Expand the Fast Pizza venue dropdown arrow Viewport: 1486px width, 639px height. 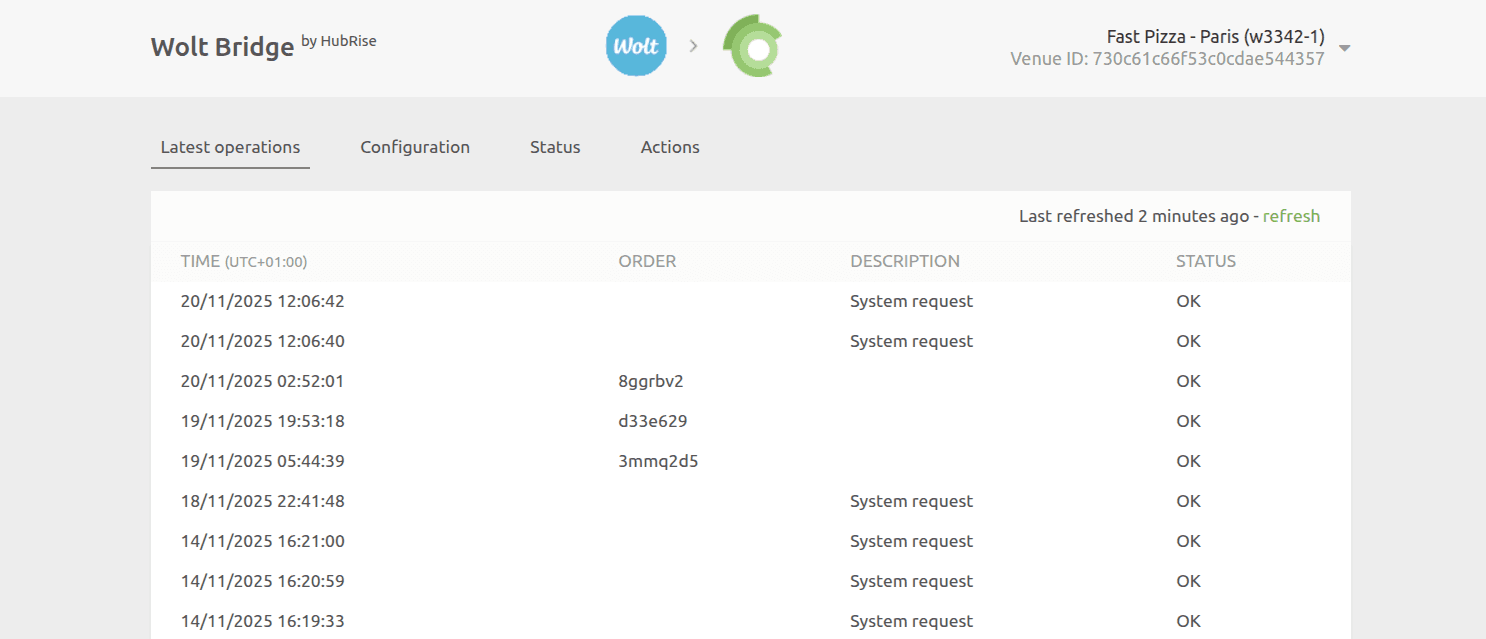[x=1345, y=48]
